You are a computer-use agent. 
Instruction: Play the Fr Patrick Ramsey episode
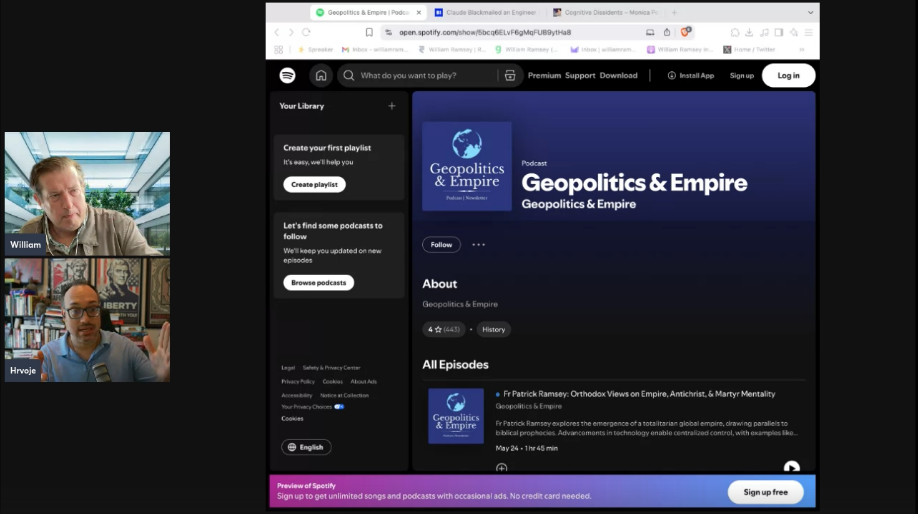[x=792, y=467]
